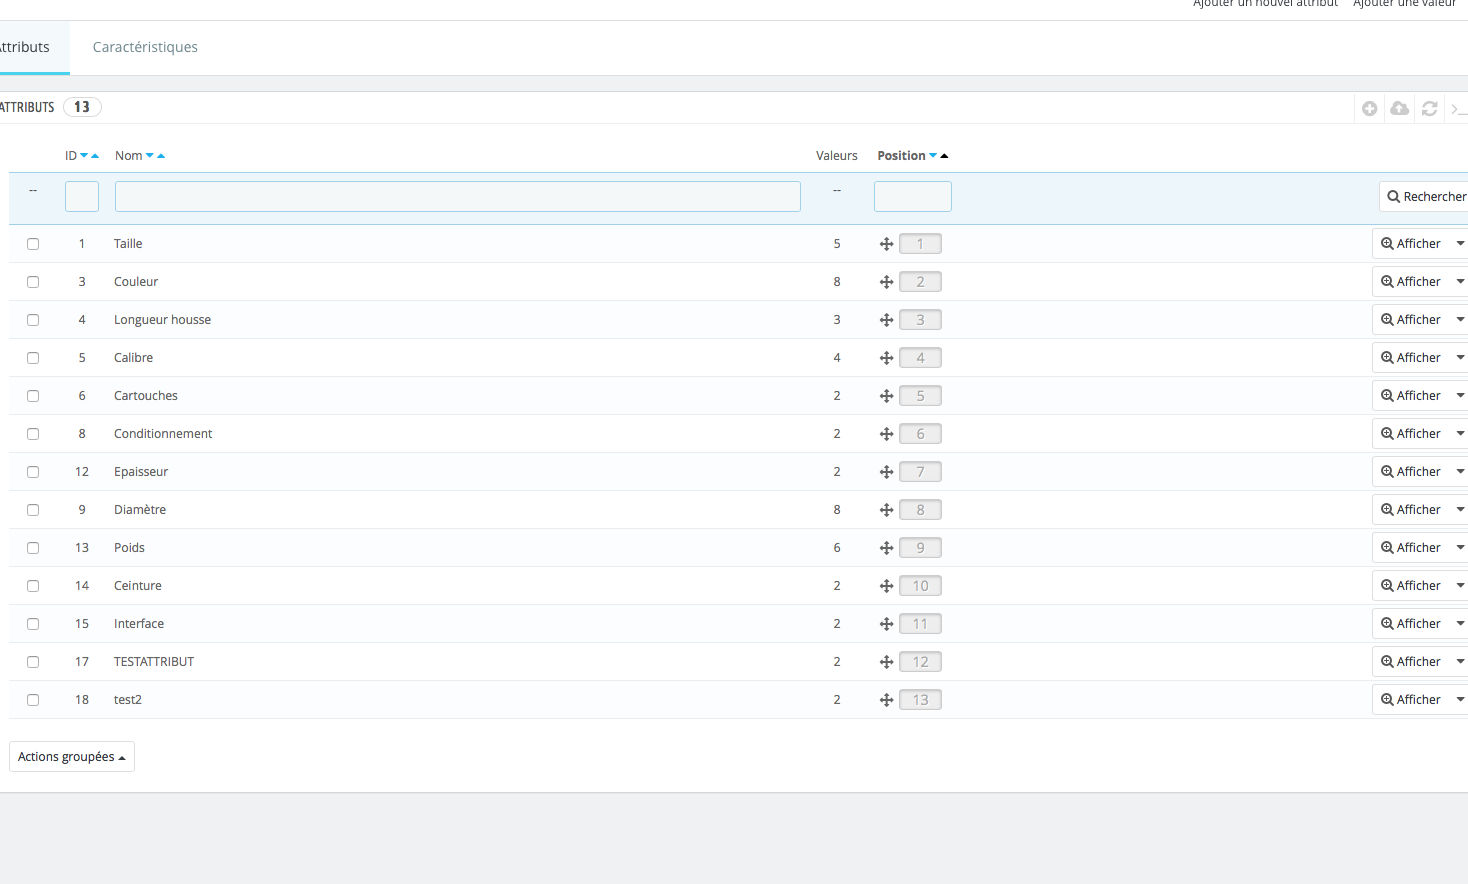The image size is (1468, 884).
Task: Click Afficher for Longueur housse row
Action: (x=1411, y=320)
